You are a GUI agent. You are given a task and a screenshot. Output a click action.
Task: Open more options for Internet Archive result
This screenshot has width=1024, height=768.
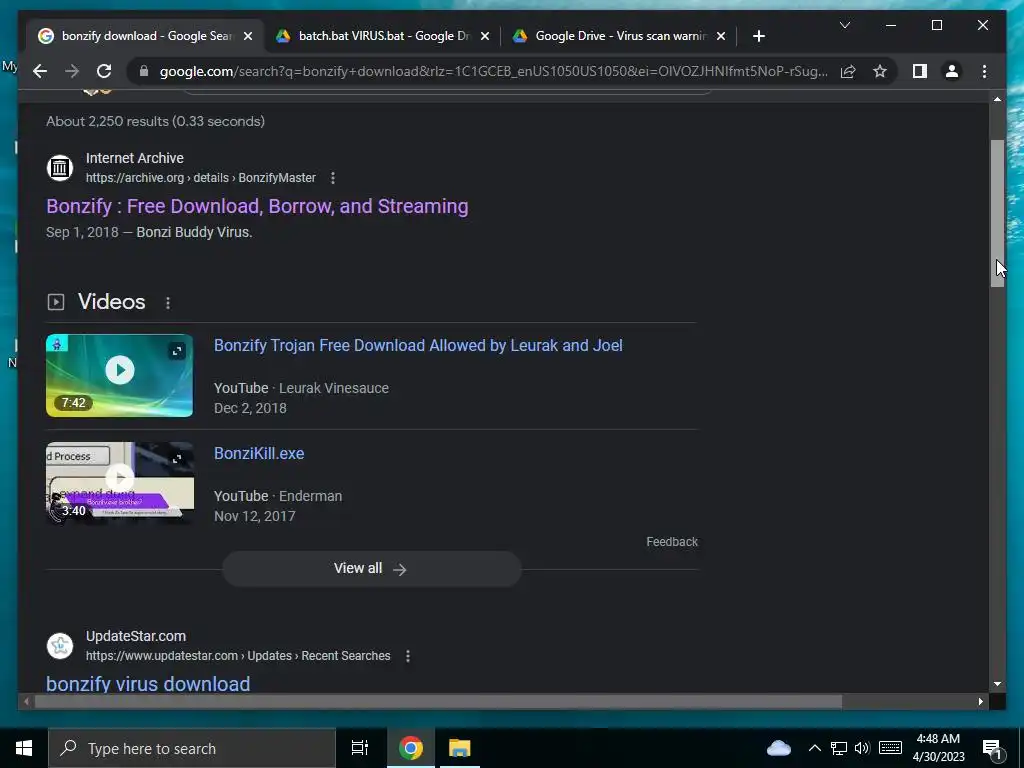pos(332,178)
